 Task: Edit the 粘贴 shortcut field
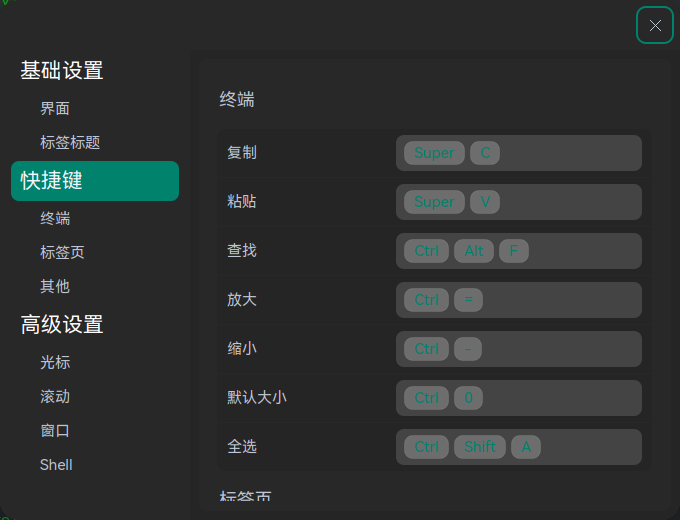pos(519,202)
